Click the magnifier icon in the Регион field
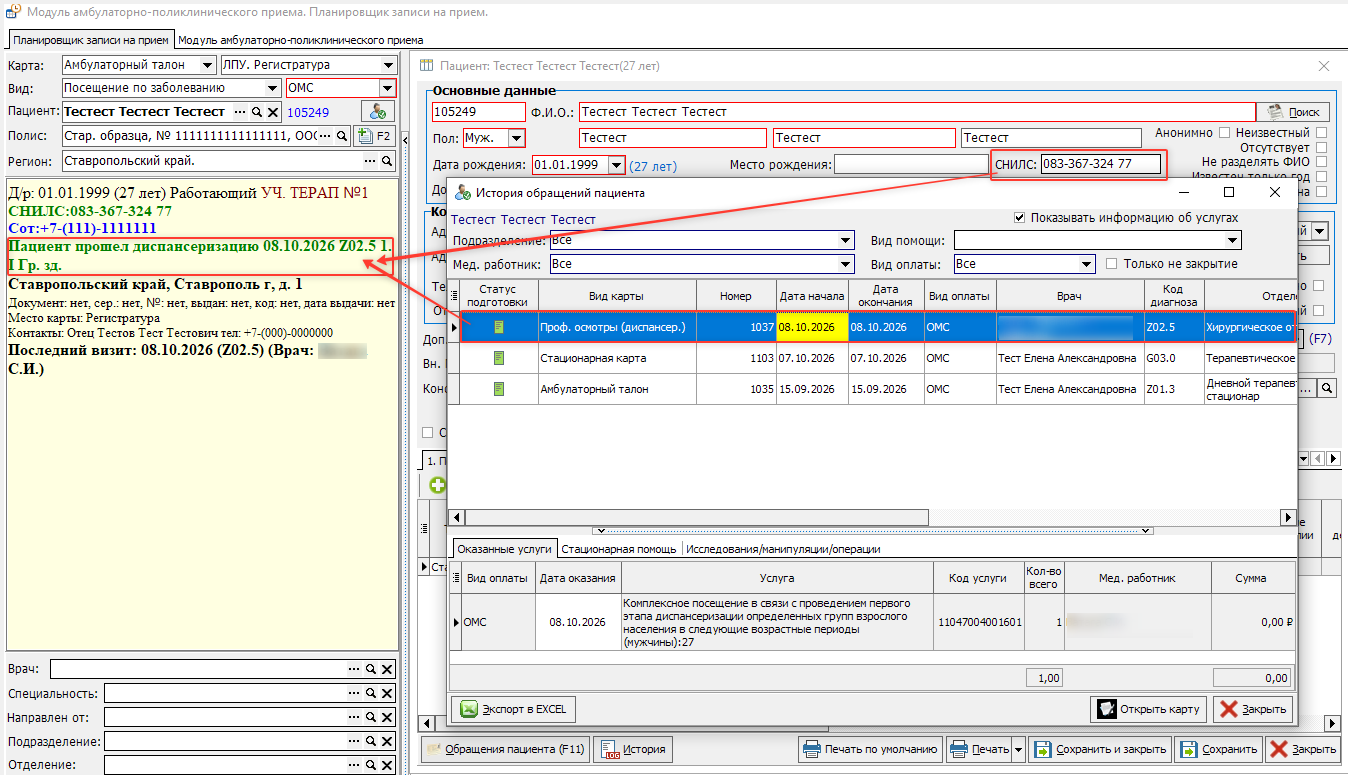Image resolution: width=1348 pixels, height=775 pixels. [387, 161]
